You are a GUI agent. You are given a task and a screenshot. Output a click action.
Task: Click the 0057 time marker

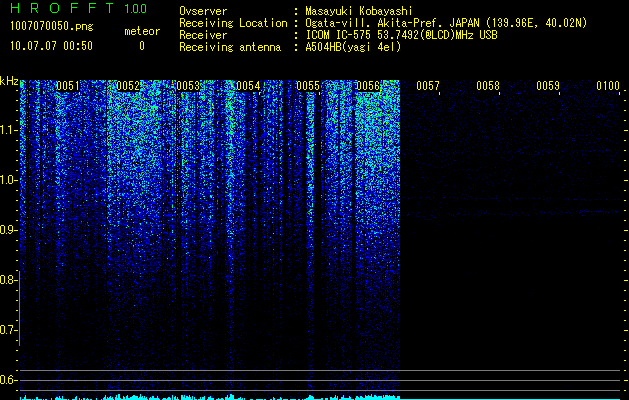pyautogui.click(x=428, y=86)
